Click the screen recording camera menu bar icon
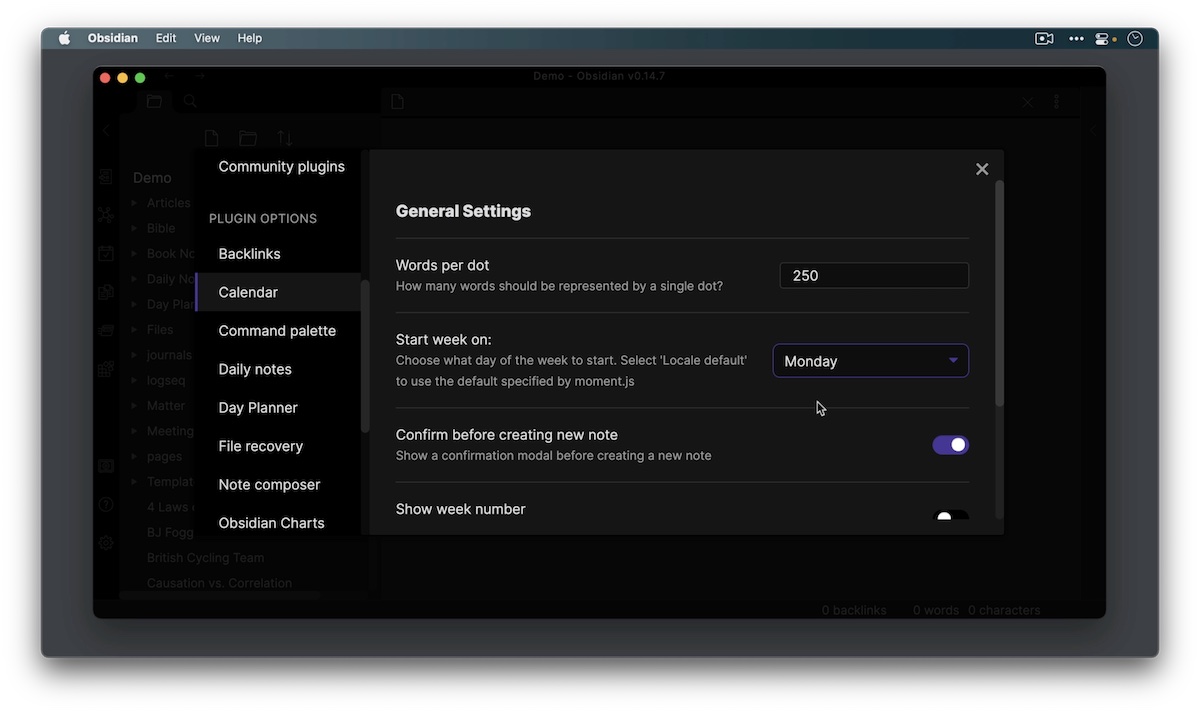This screenshot has width=1200, height=712. click(1044, 38)
